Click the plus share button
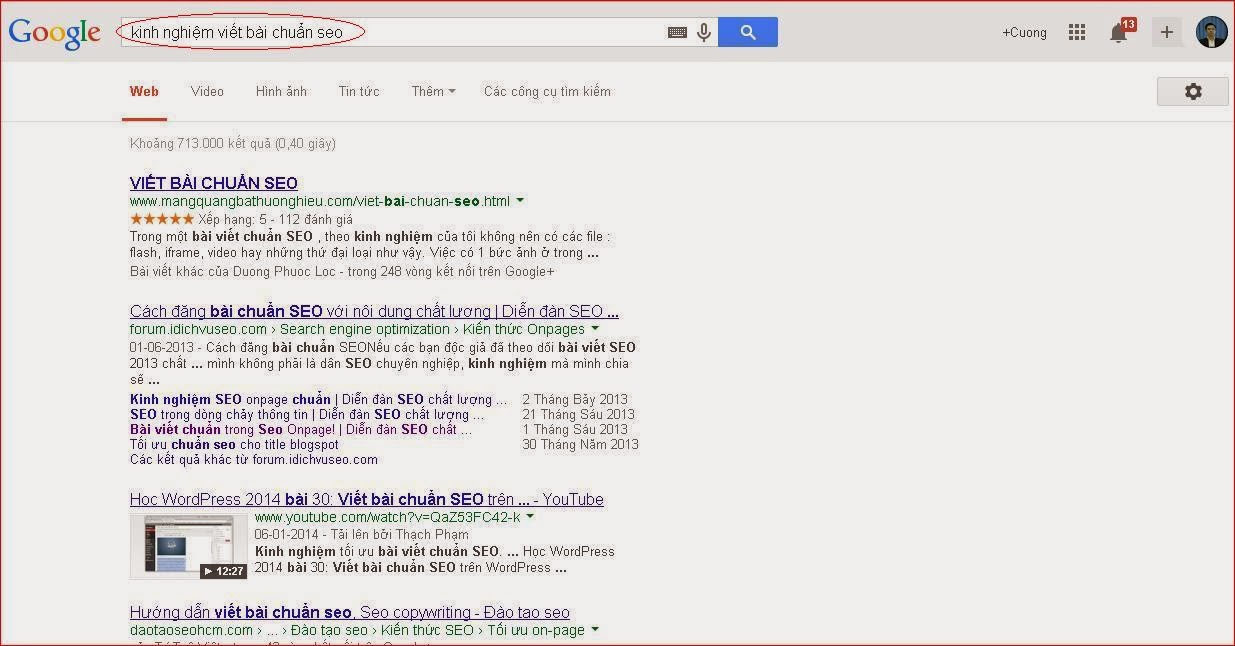Viewport: 1235px width, 646px height. click(x=1166, y=32)
